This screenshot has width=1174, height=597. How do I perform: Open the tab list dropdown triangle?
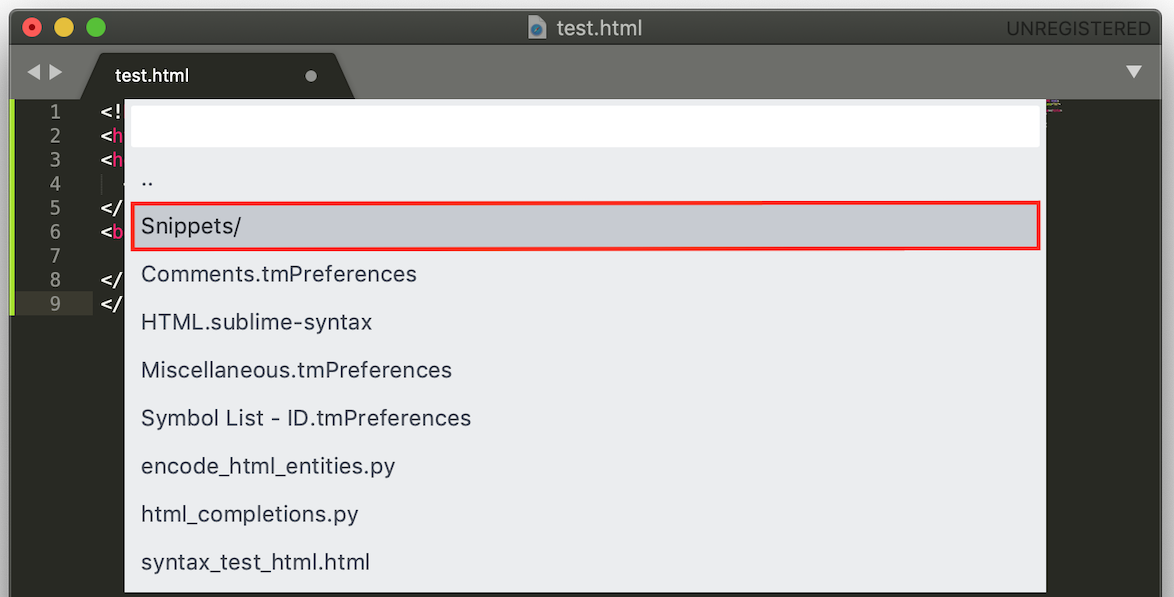coord(1134,72)
